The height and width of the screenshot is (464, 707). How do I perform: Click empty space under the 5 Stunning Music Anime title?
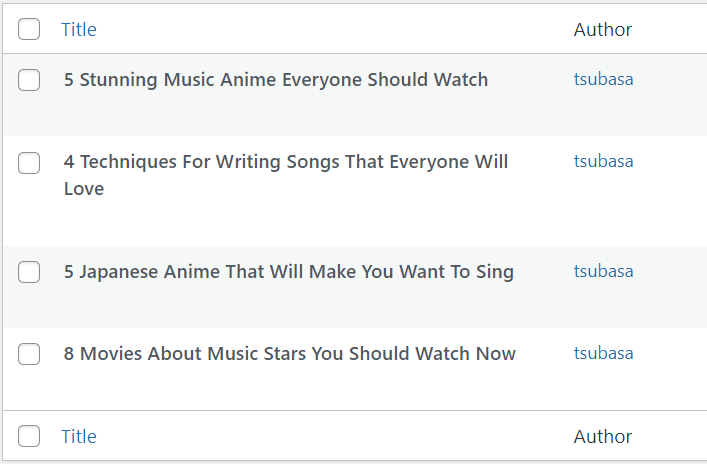pos(300,114)
